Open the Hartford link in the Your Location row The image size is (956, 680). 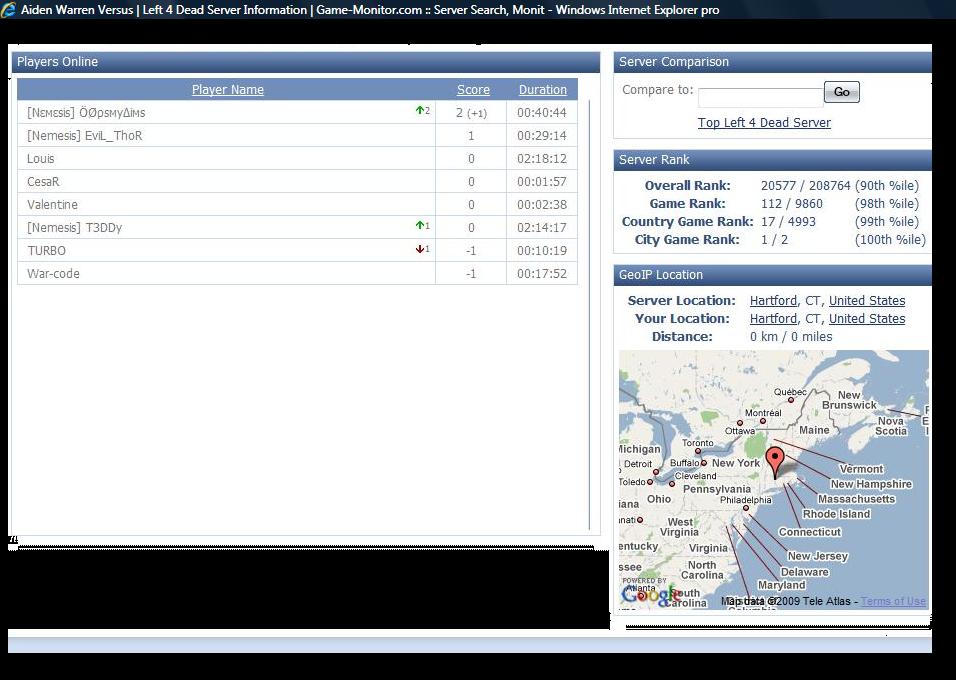773,318
